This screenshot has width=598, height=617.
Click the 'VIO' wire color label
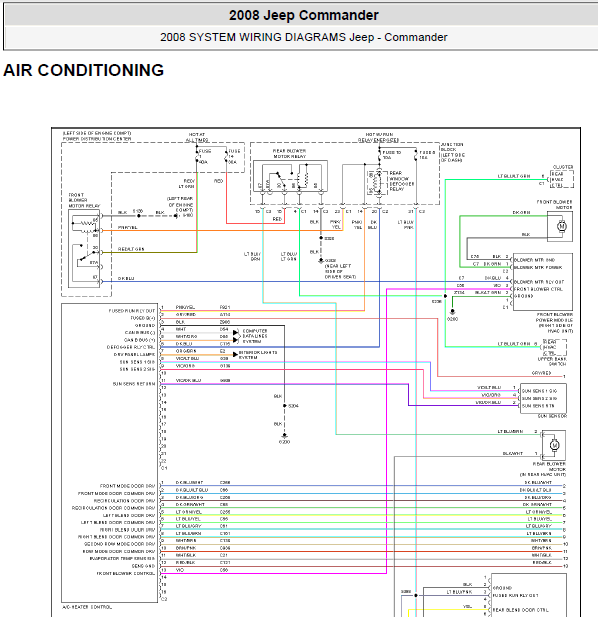pos(180,570)
